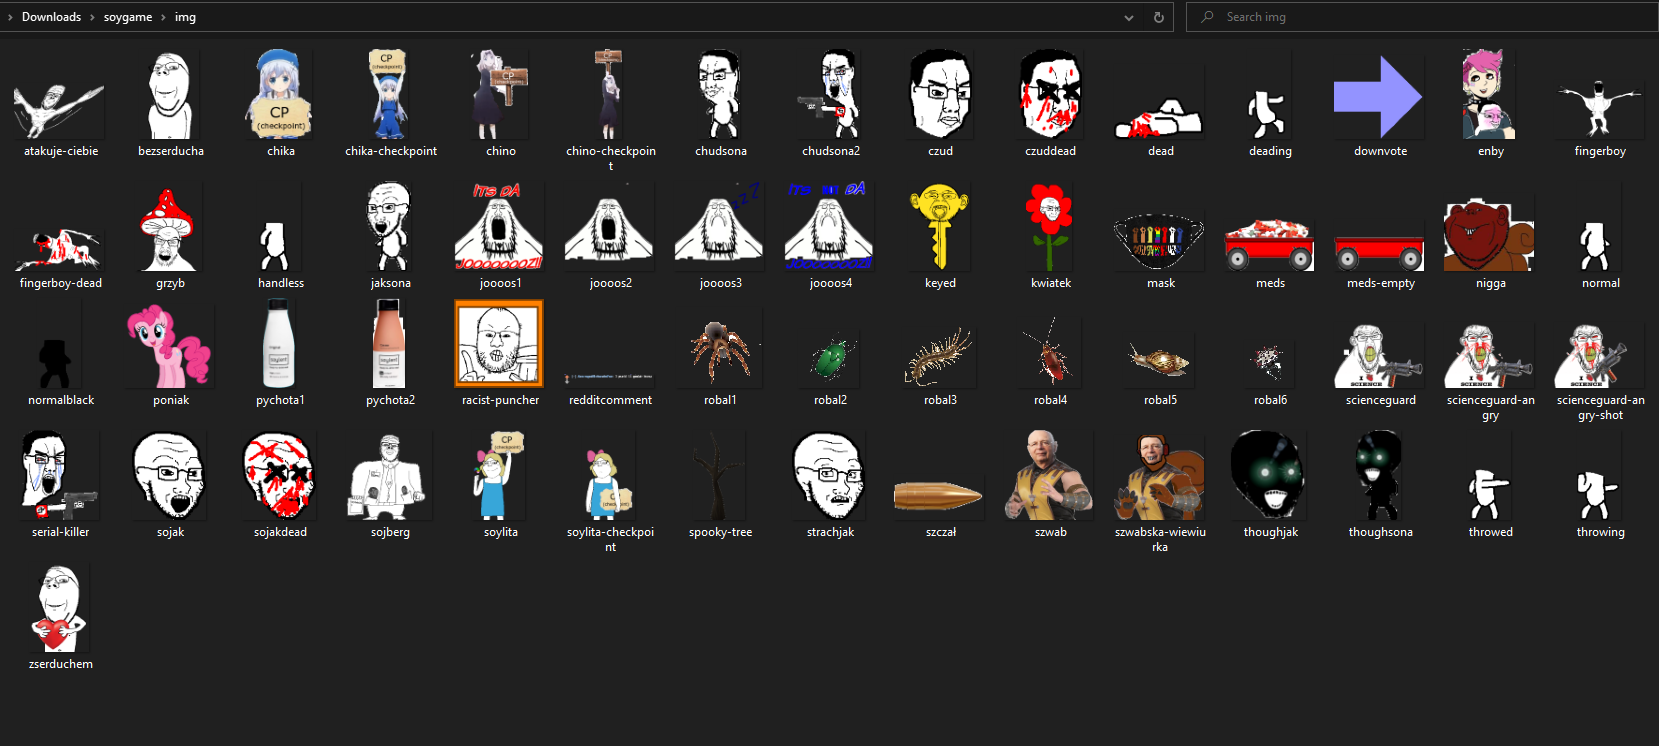Select the meds-empty wagon thumbnail
Viewport: 1659px width, 746px height.
pos(1380,253)
